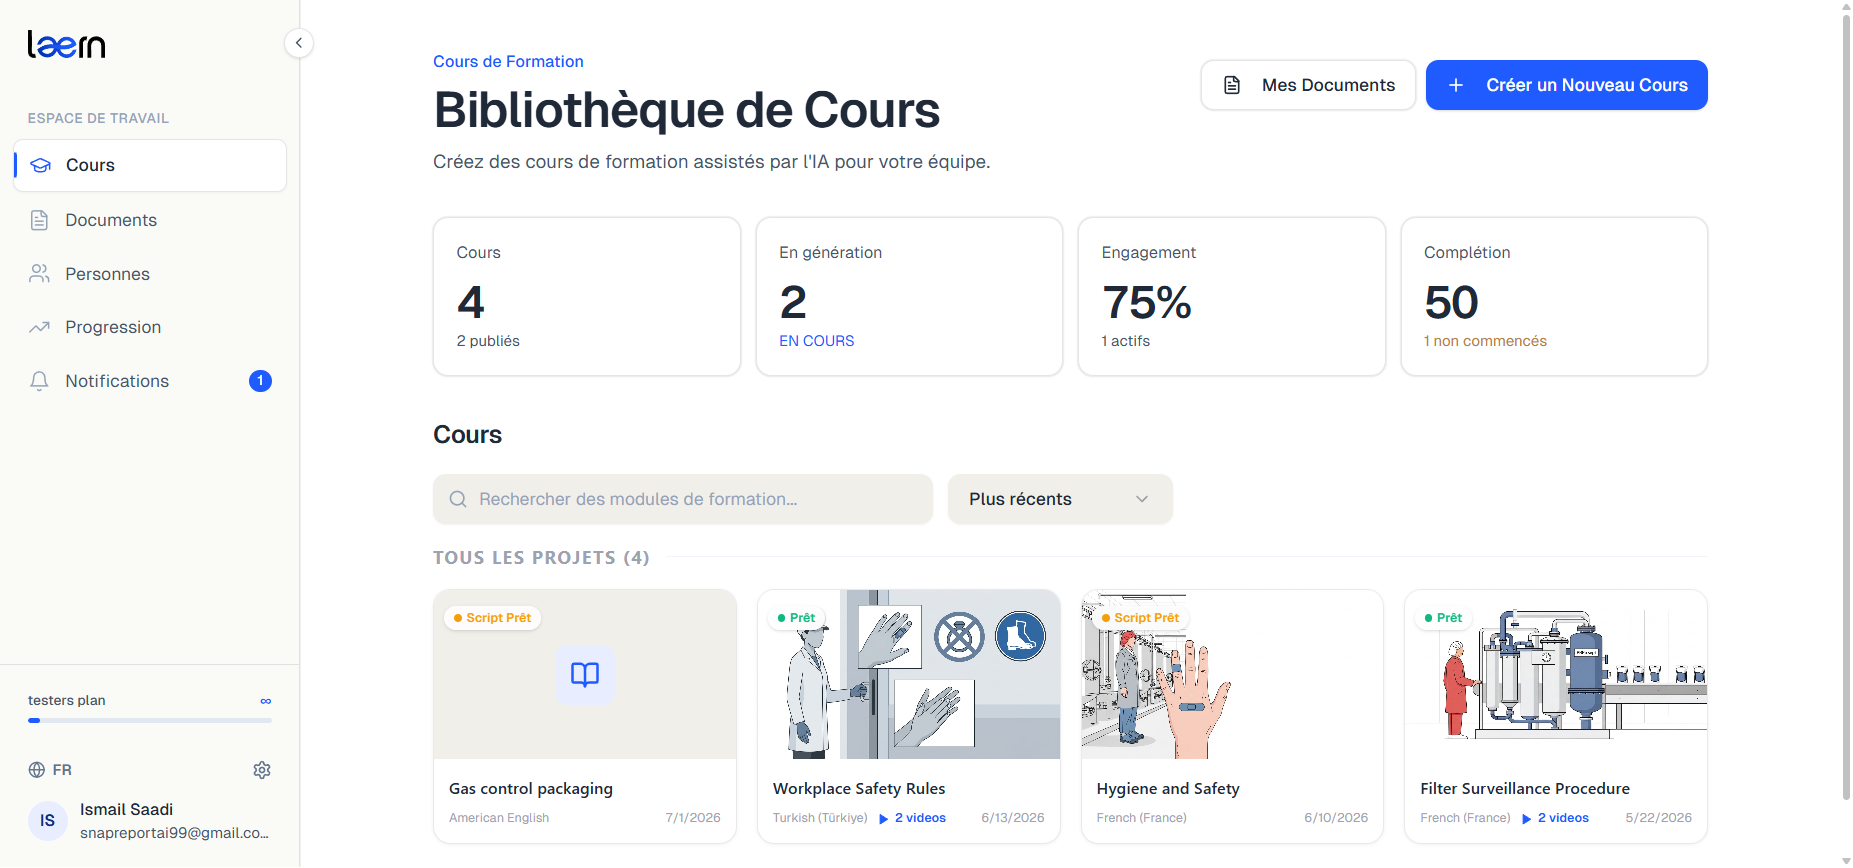Open settings via the gear icon

click(262, 770)
